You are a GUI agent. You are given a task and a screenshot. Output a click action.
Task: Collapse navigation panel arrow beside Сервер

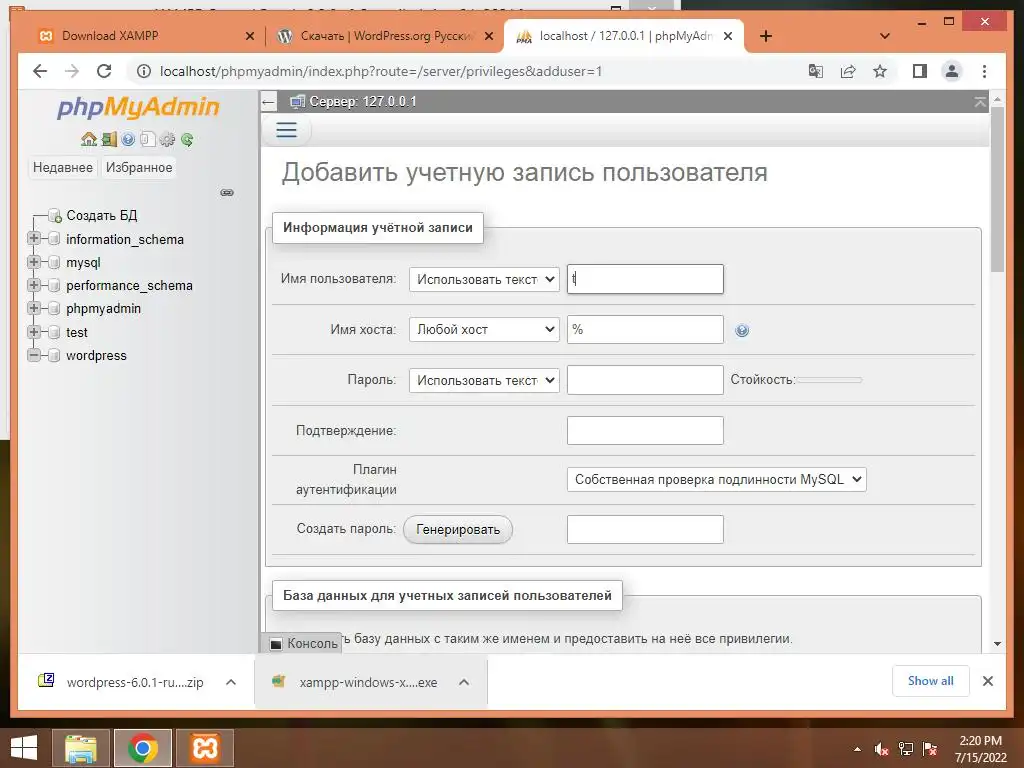tap(268, 102)
